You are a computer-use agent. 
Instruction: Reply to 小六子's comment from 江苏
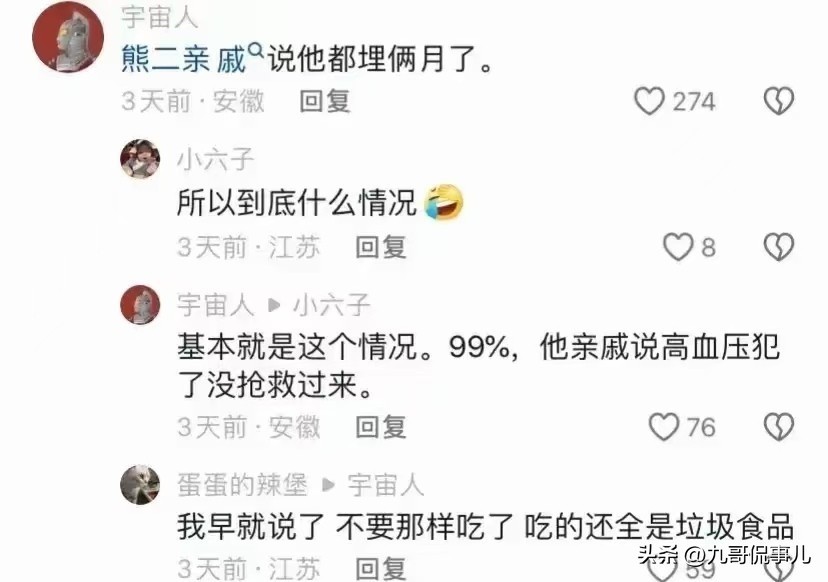[381, 247]
